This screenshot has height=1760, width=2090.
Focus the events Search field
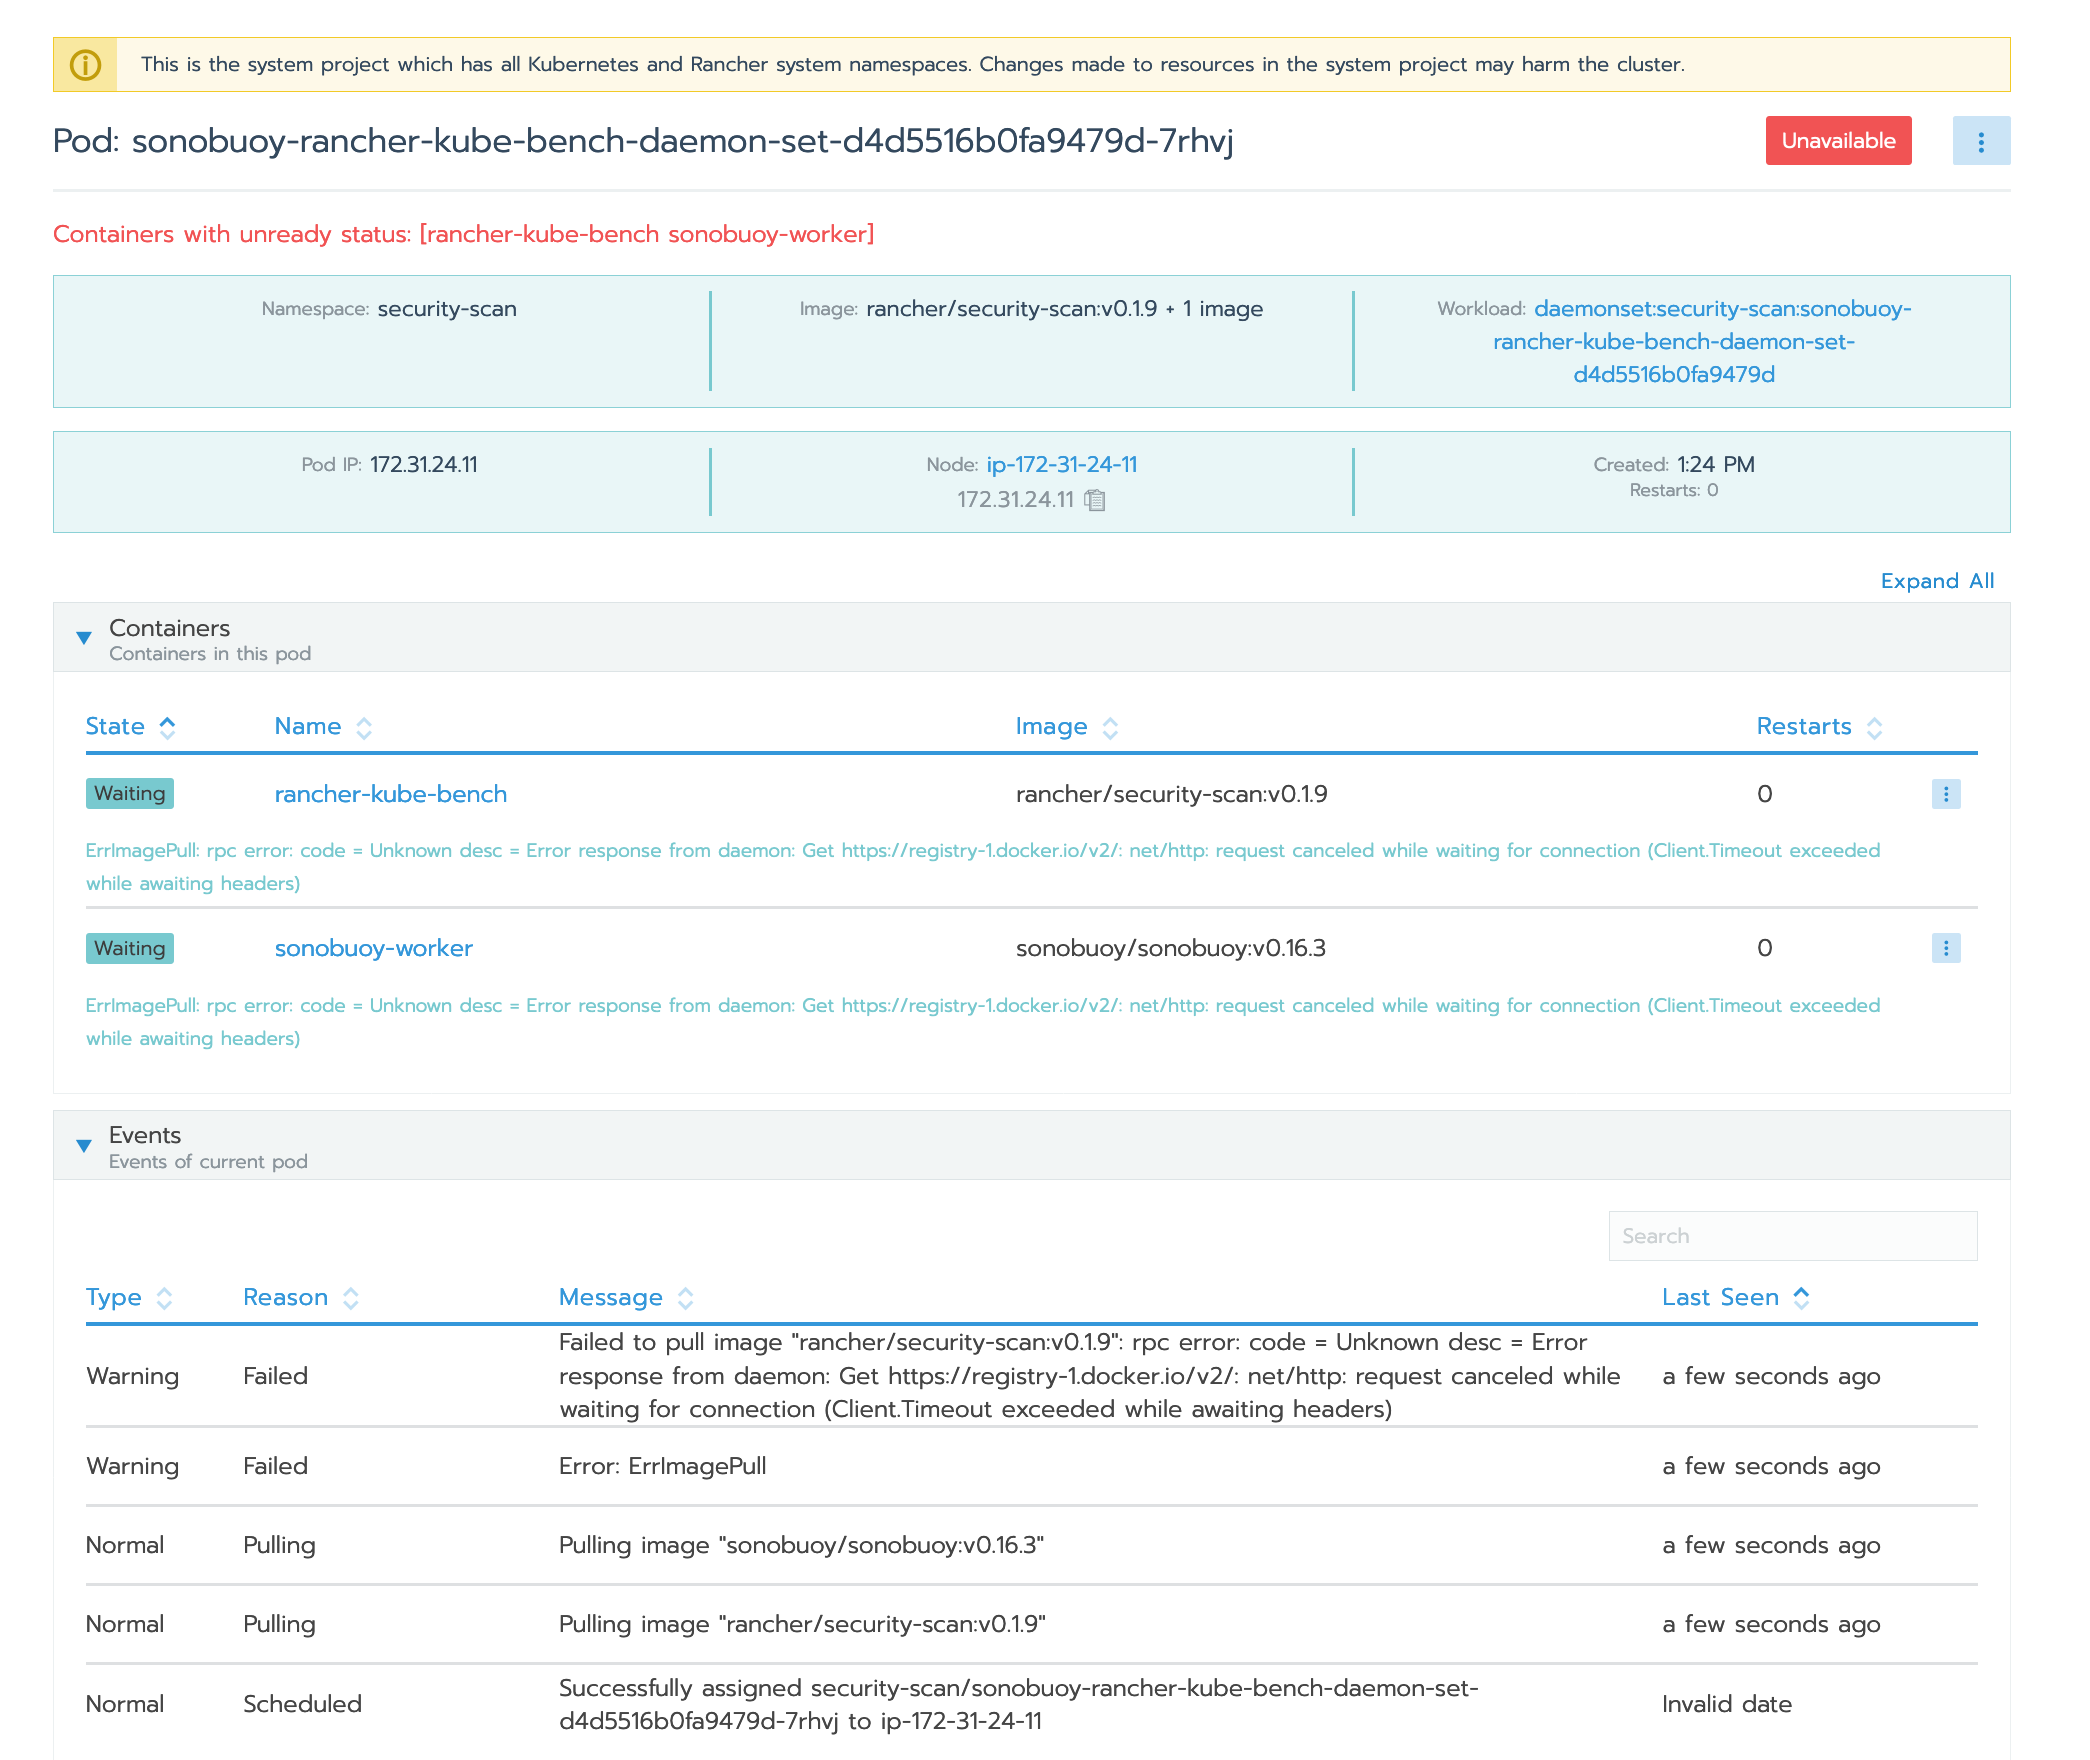pos(1792,1236)
